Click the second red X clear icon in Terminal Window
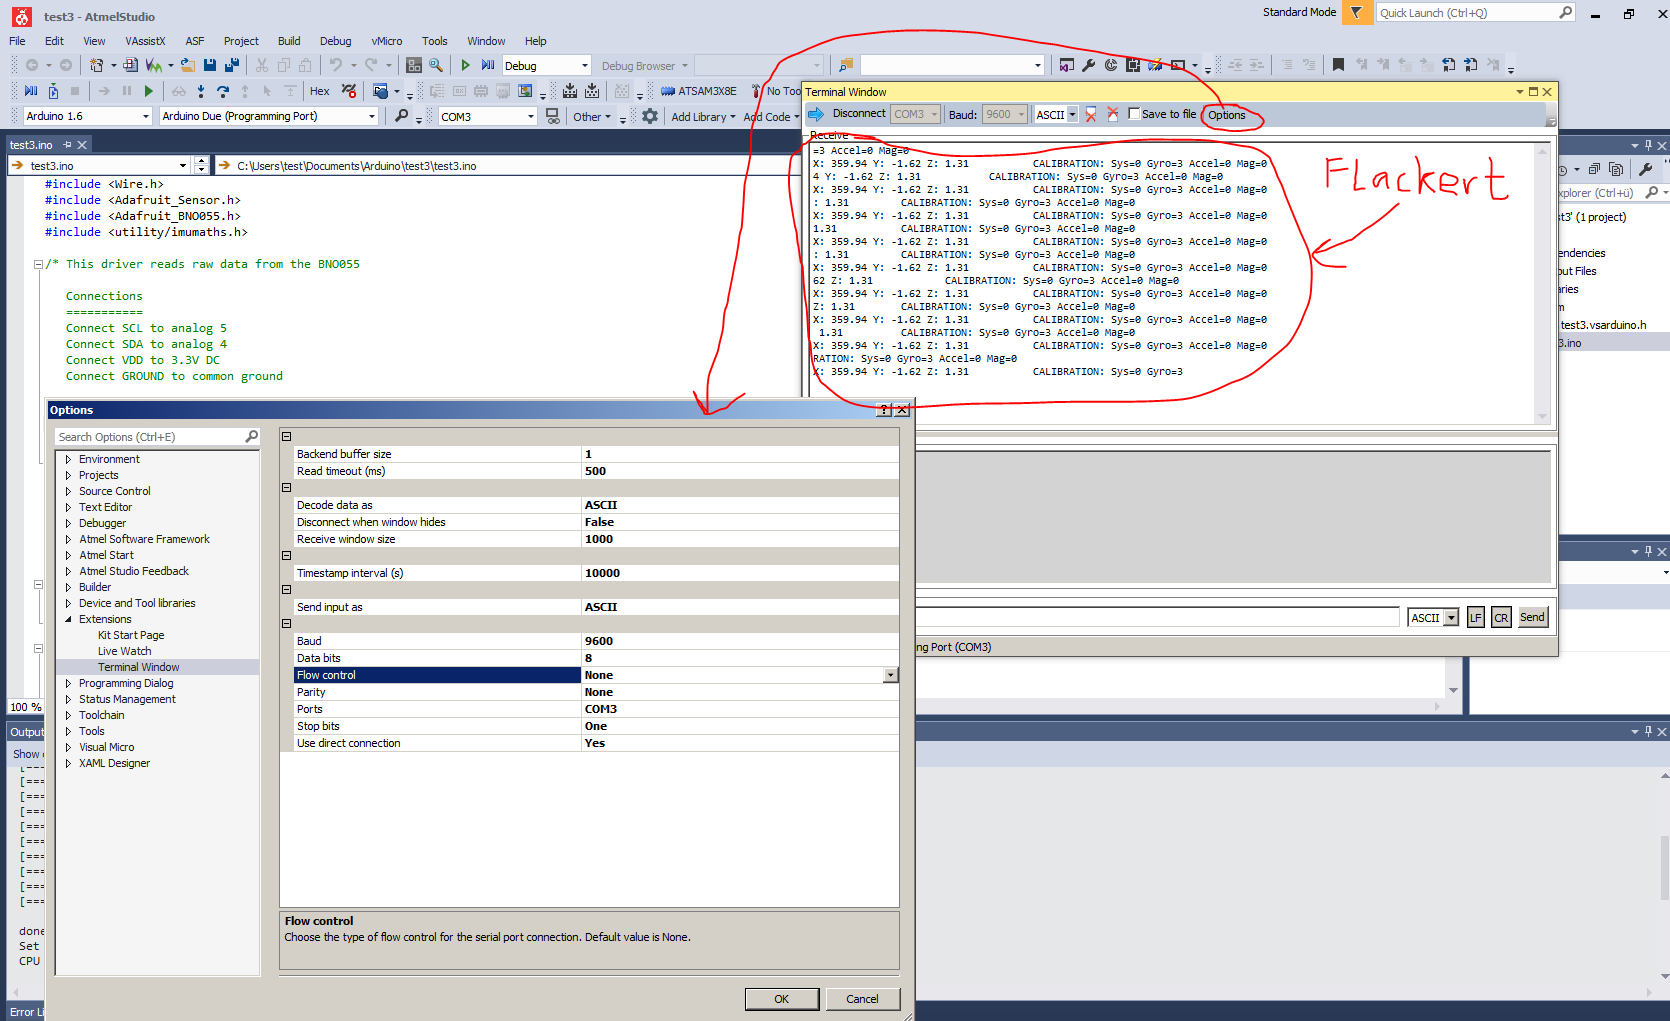Image resolution: width=1670 pixels, height=1021 pixels. [x=1113, y=114]
